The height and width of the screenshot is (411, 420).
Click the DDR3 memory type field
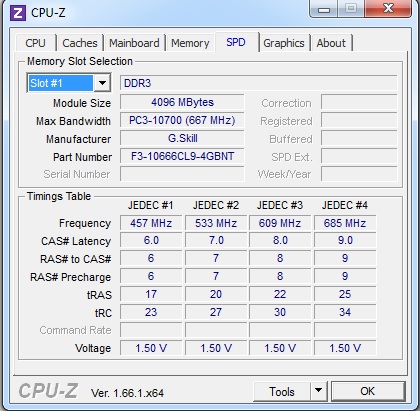click(x=258, y=83)
